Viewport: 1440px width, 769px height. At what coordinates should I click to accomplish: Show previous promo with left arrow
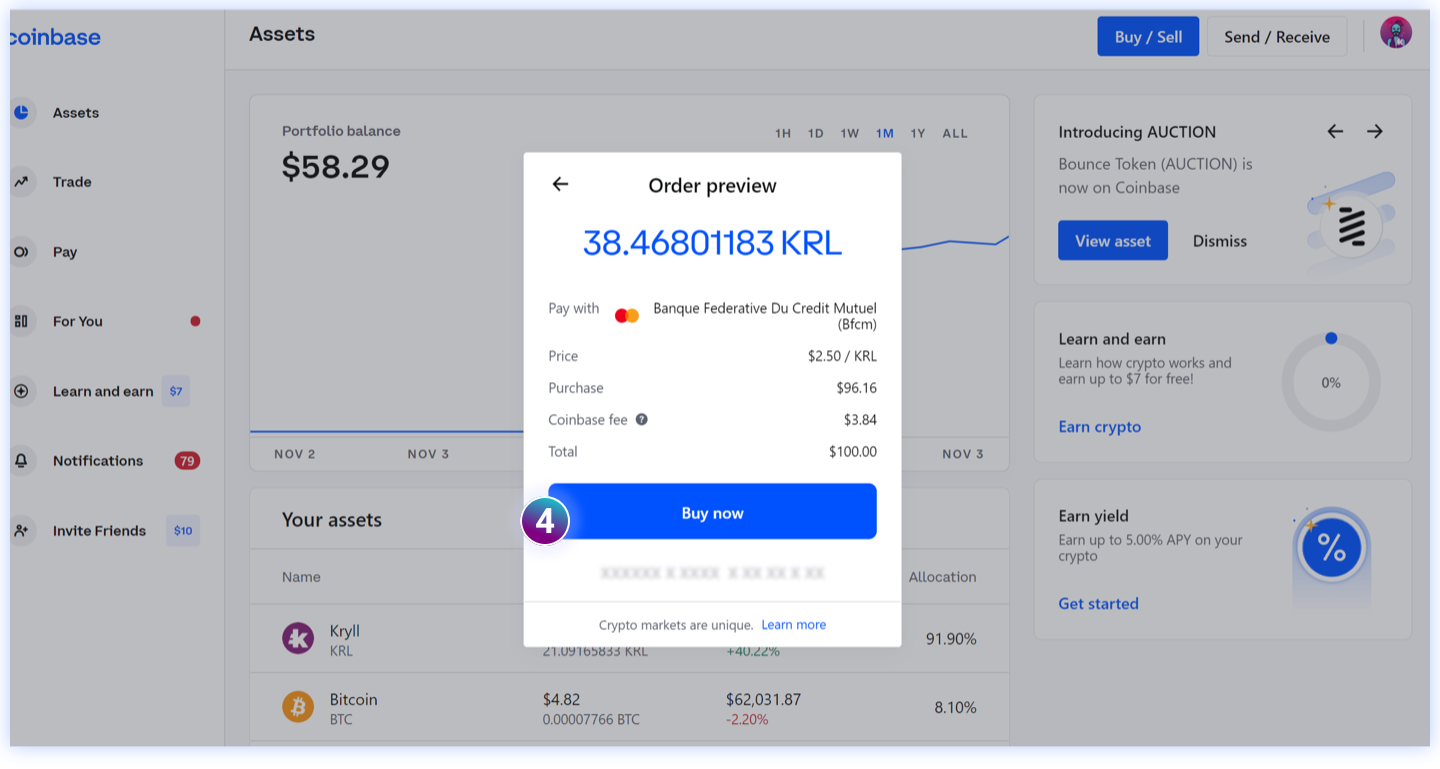coord(1335,131)
